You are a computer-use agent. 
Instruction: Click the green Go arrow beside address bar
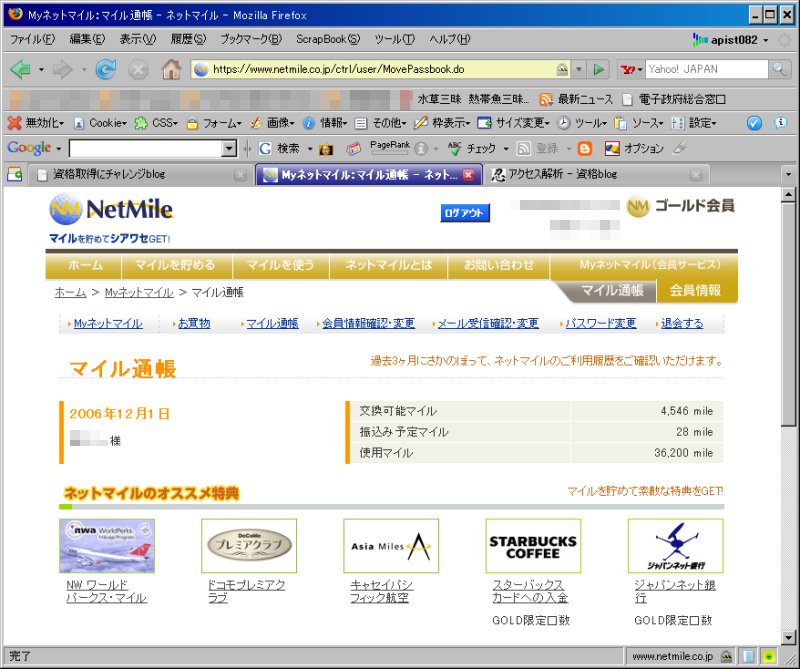pos(598,69)
